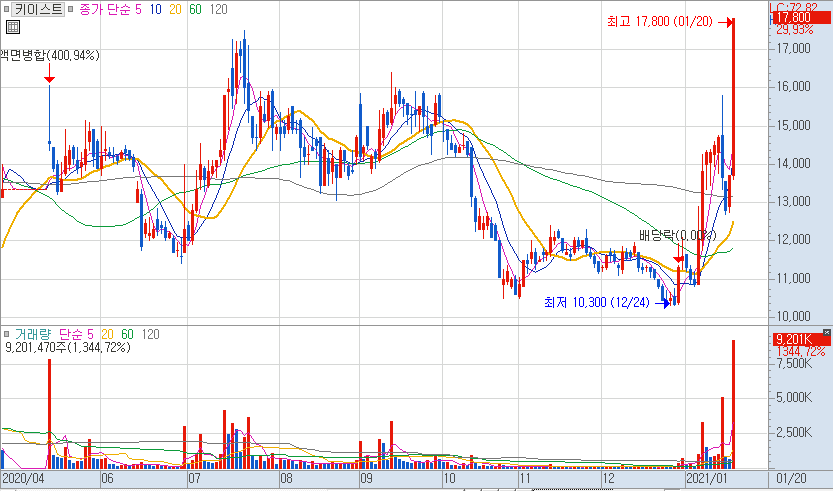Click the 15,000 price axis label
This screenshot has height=491, width=833.
793,125
